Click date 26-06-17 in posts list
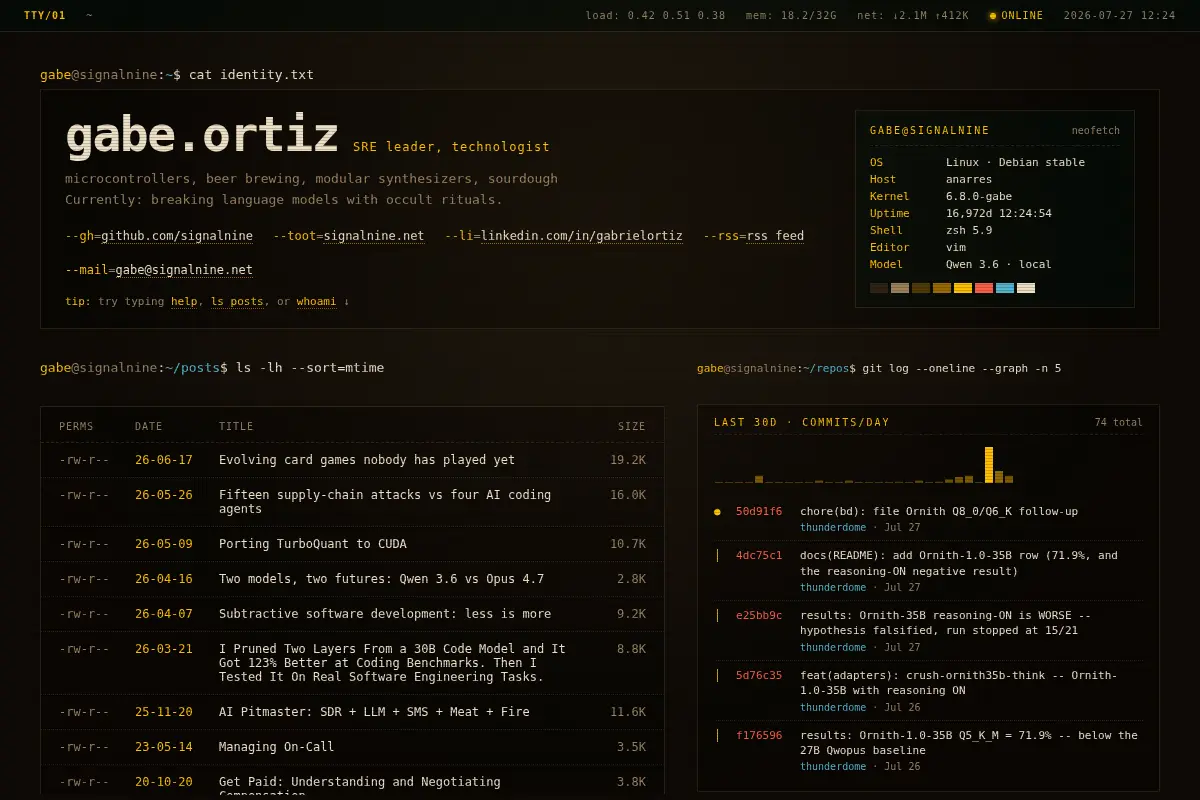 (x=164, y=460)
